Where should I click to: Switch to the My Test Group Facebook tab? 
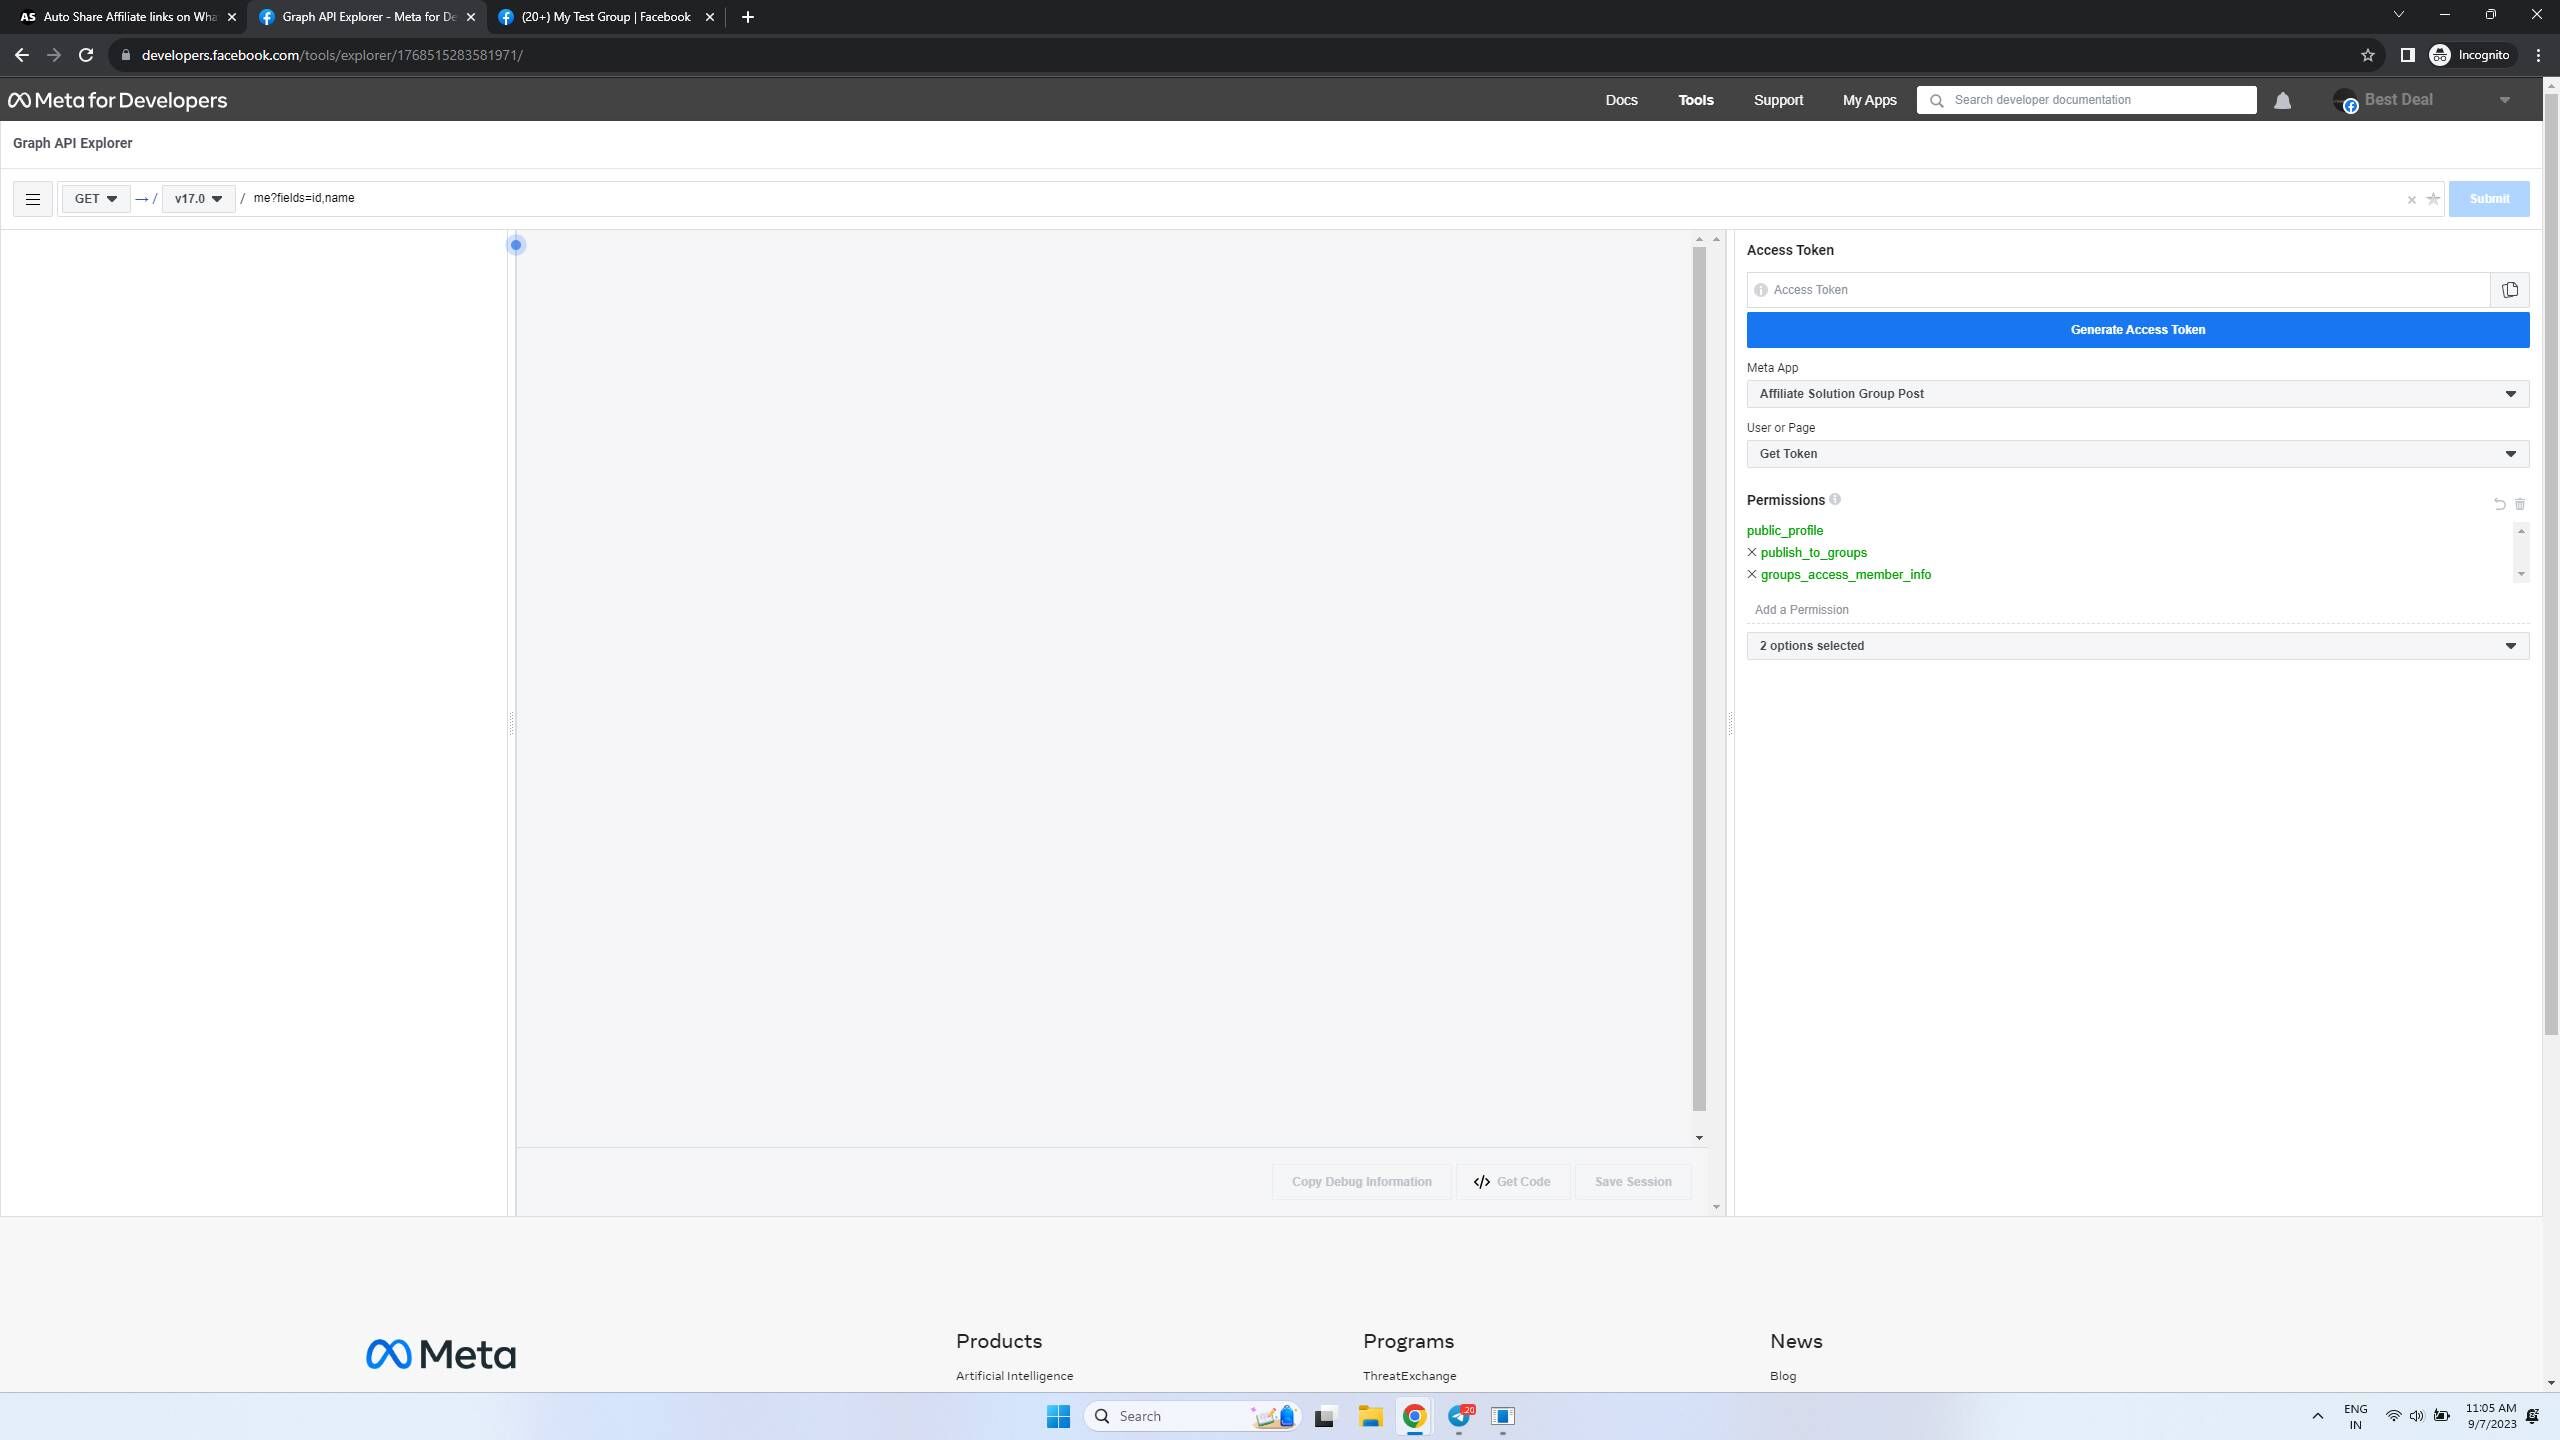click(605, 17)
